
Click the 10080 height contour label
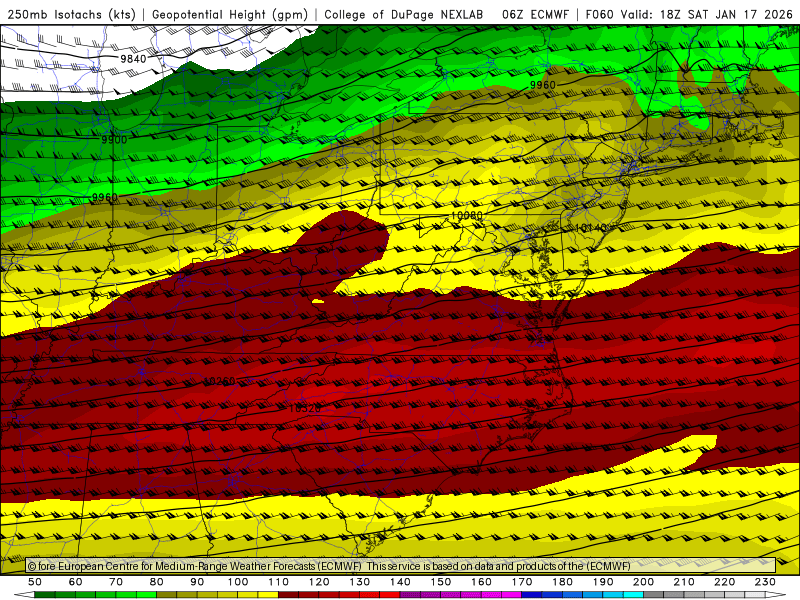466,216
